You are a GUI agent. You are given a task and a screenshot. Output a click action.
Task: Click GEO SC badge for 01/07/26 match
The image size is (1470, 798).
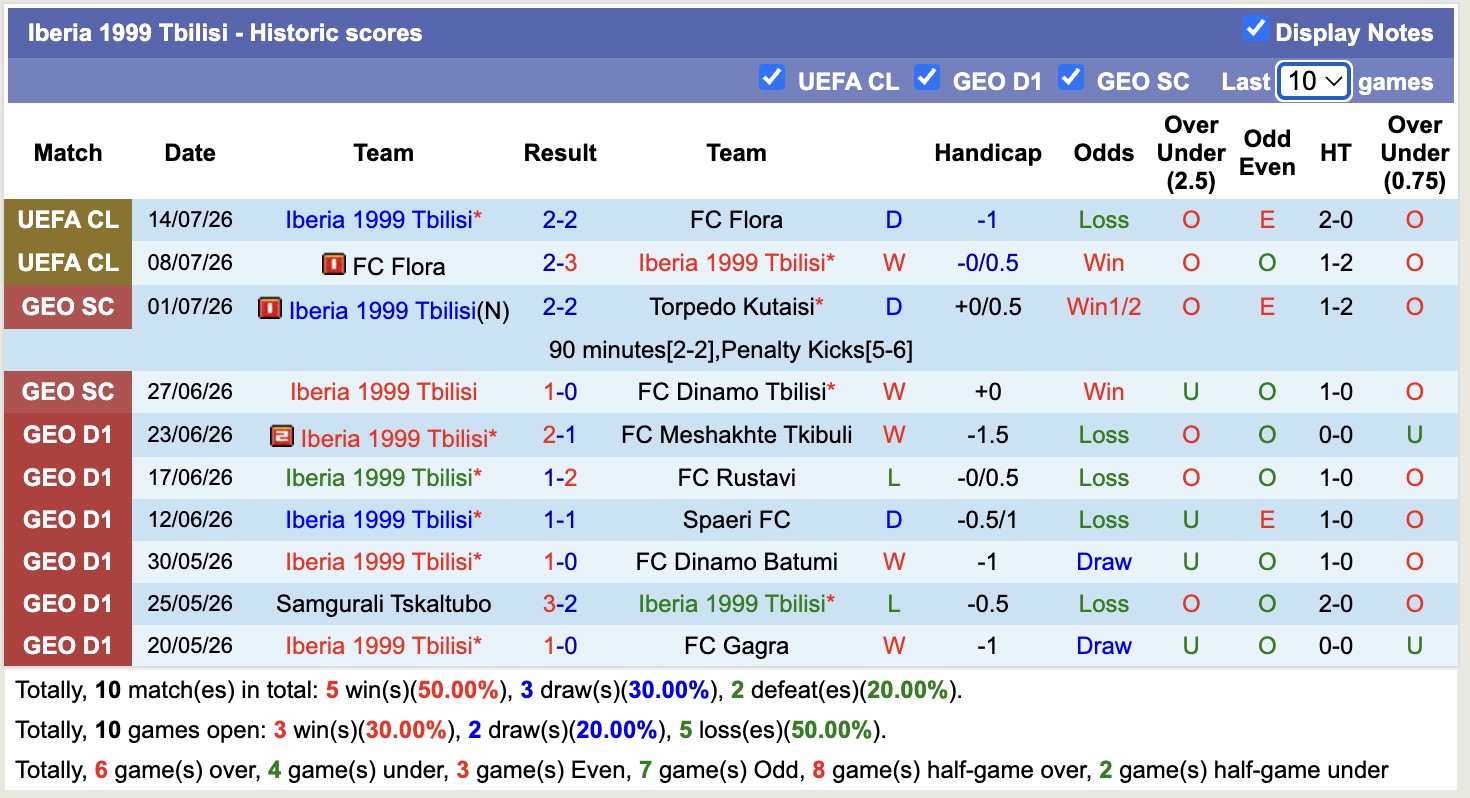point(68,306)
